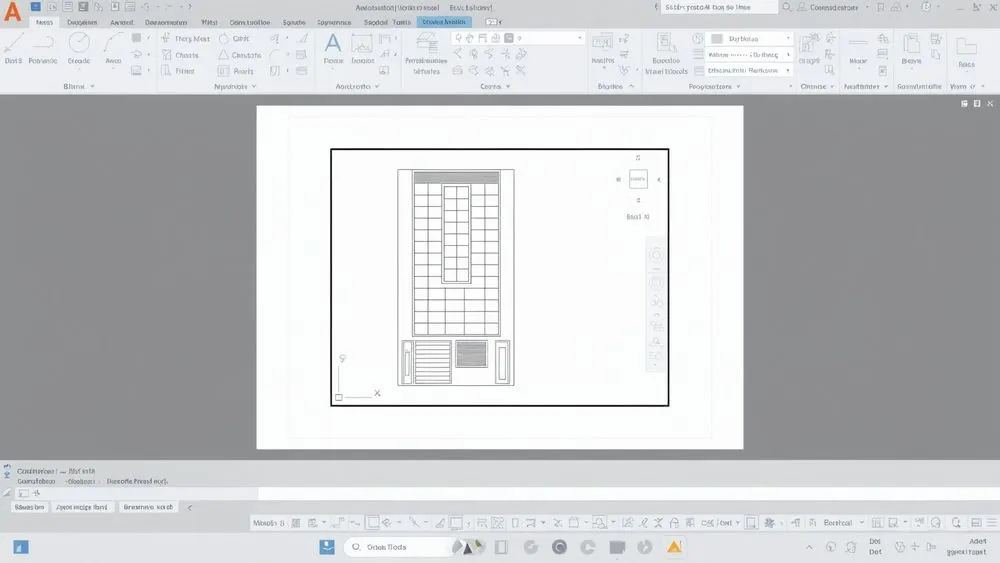Switch to the first layout tab at bottom
The image size is (1000, 563).
(x=29, y=508)
